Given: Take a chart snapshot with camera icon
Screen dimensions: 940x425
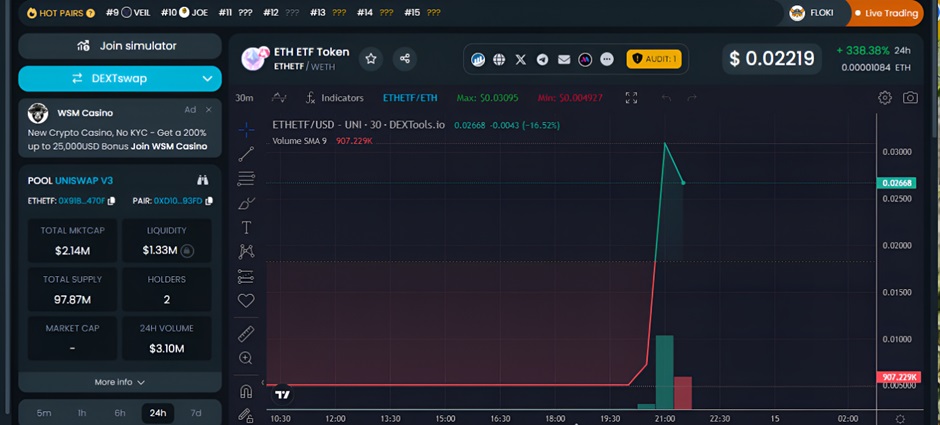Looking at the screenshot, I should pyautogui.click(x=910, y=98).
